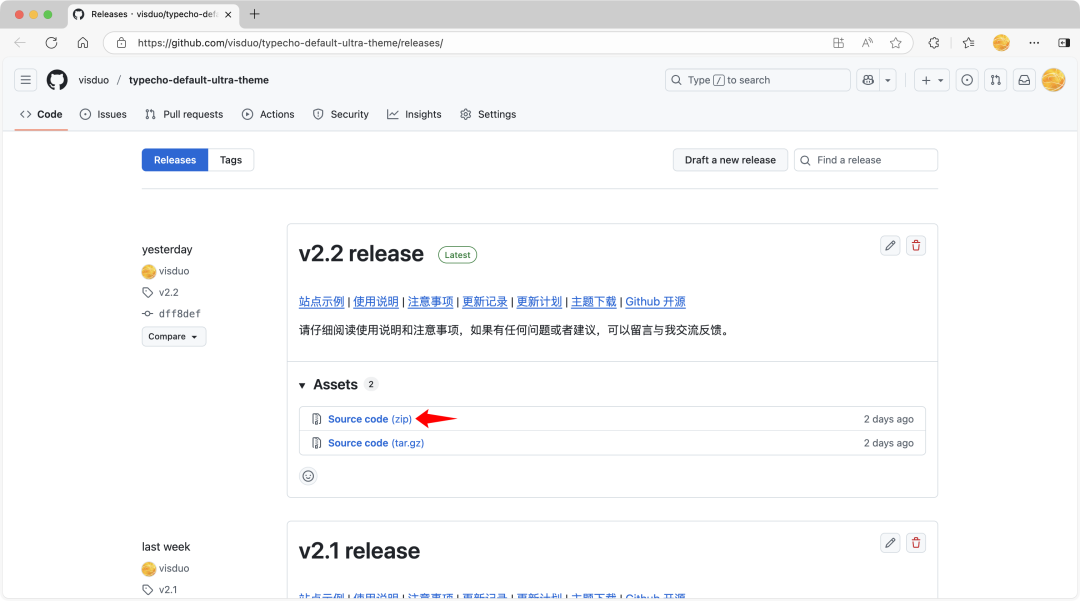Click the visduo owner breadcrumb
1080x601 pixels.
94,80
